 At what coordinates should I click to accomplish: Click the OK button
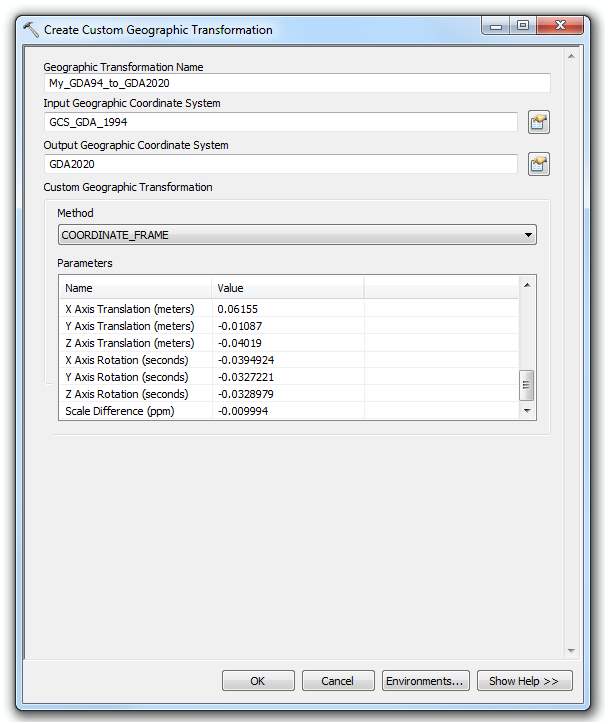tap(258, 681)
